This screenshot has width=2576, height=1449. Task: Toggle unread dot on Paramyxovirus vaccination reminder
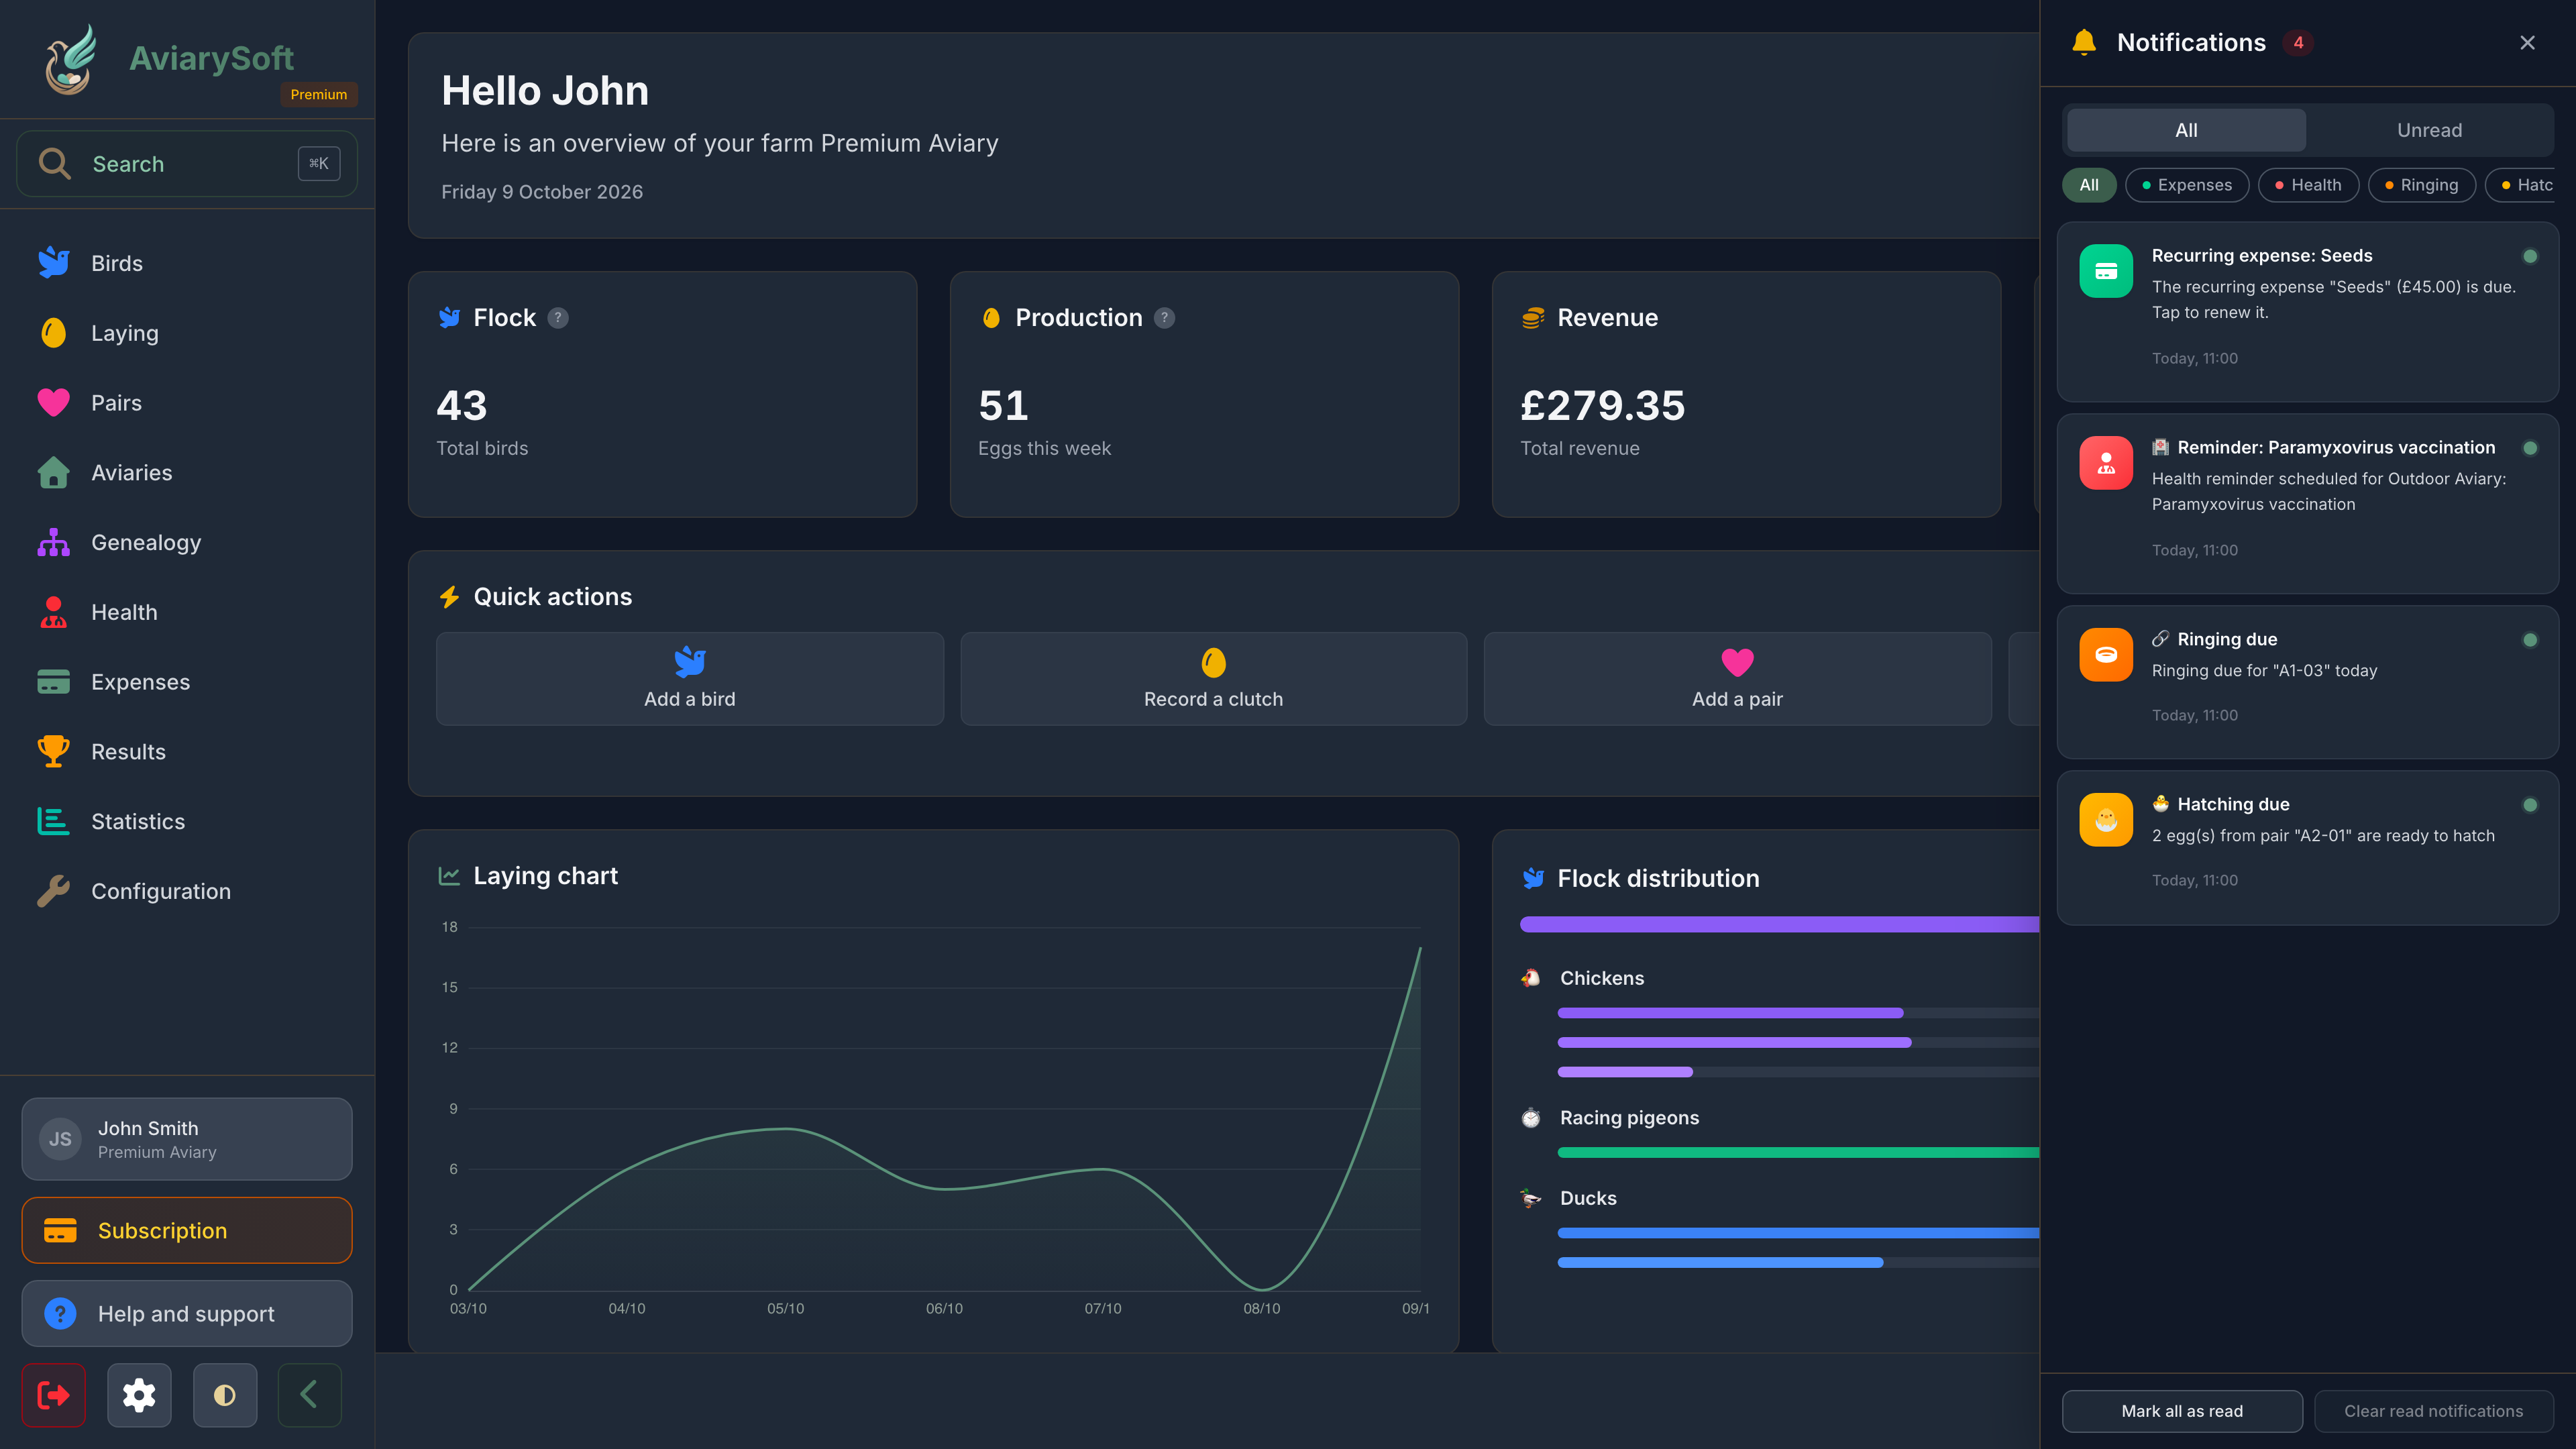coord(2530,448)
